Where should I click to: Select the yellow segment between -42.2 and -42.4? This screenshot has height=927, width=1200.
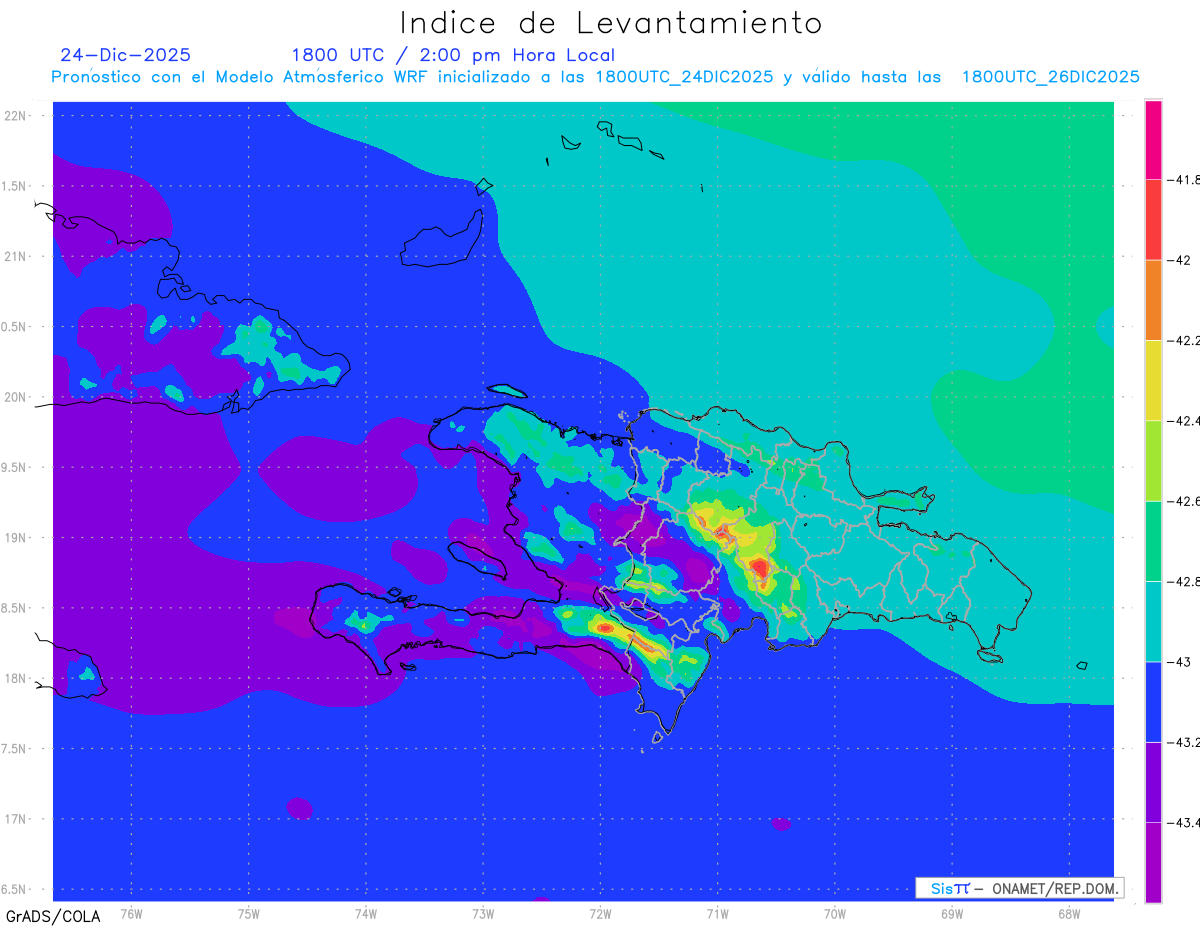1153,380
